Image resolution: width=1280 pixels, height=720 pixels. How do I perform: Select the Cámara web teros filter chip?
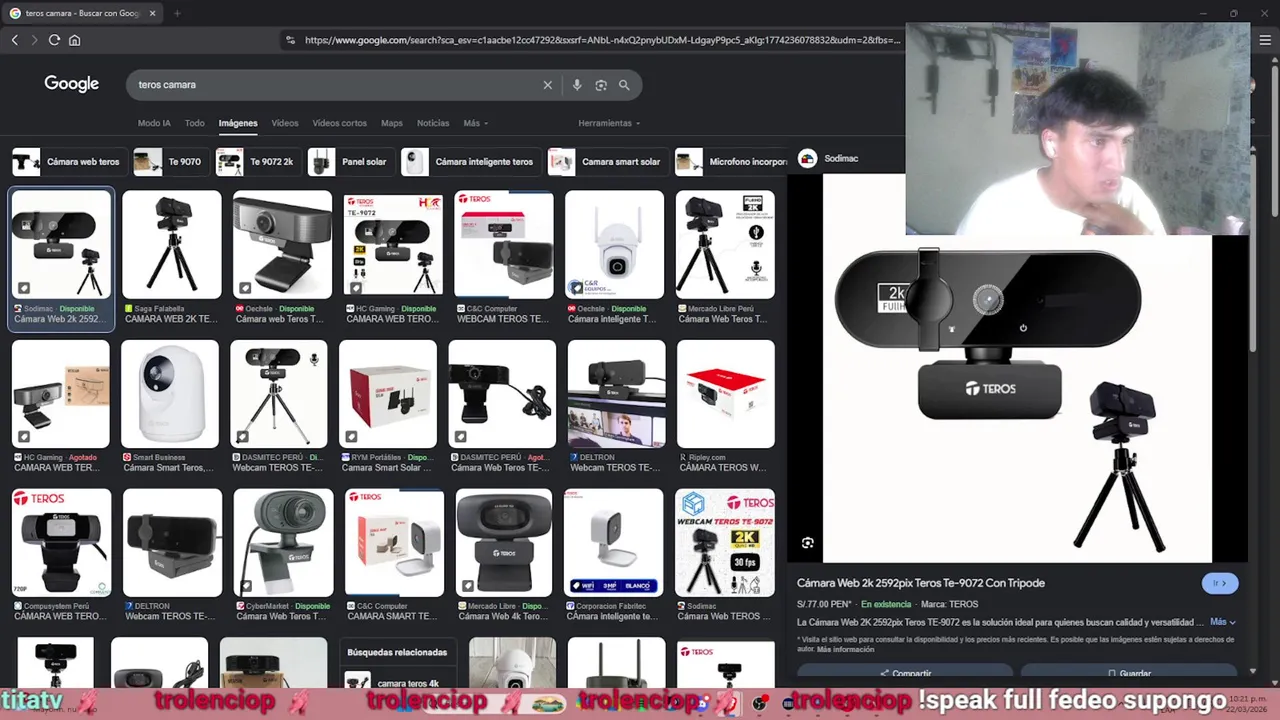tap(67, 162)
